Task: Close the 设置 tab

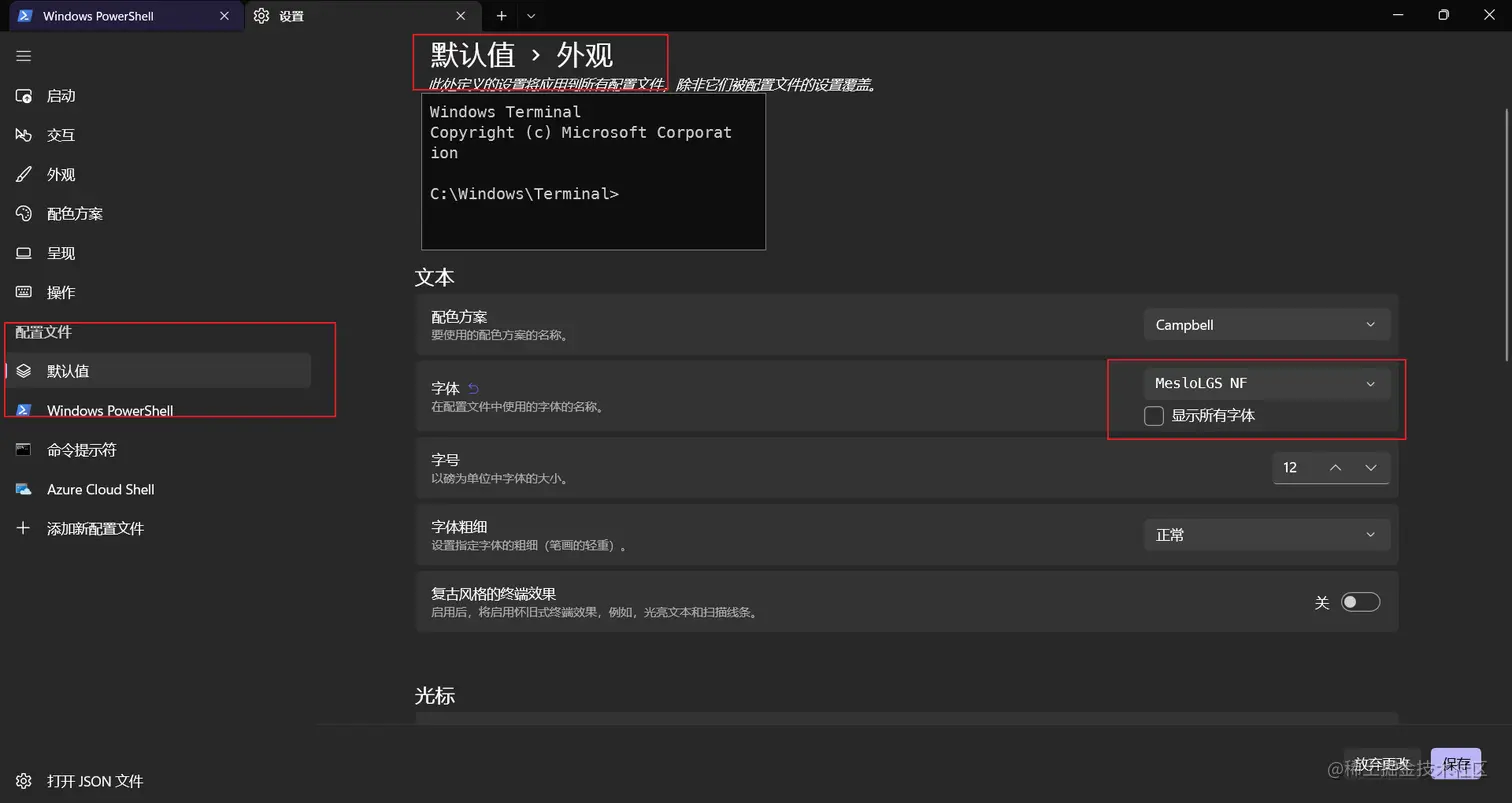Action: 461,16
